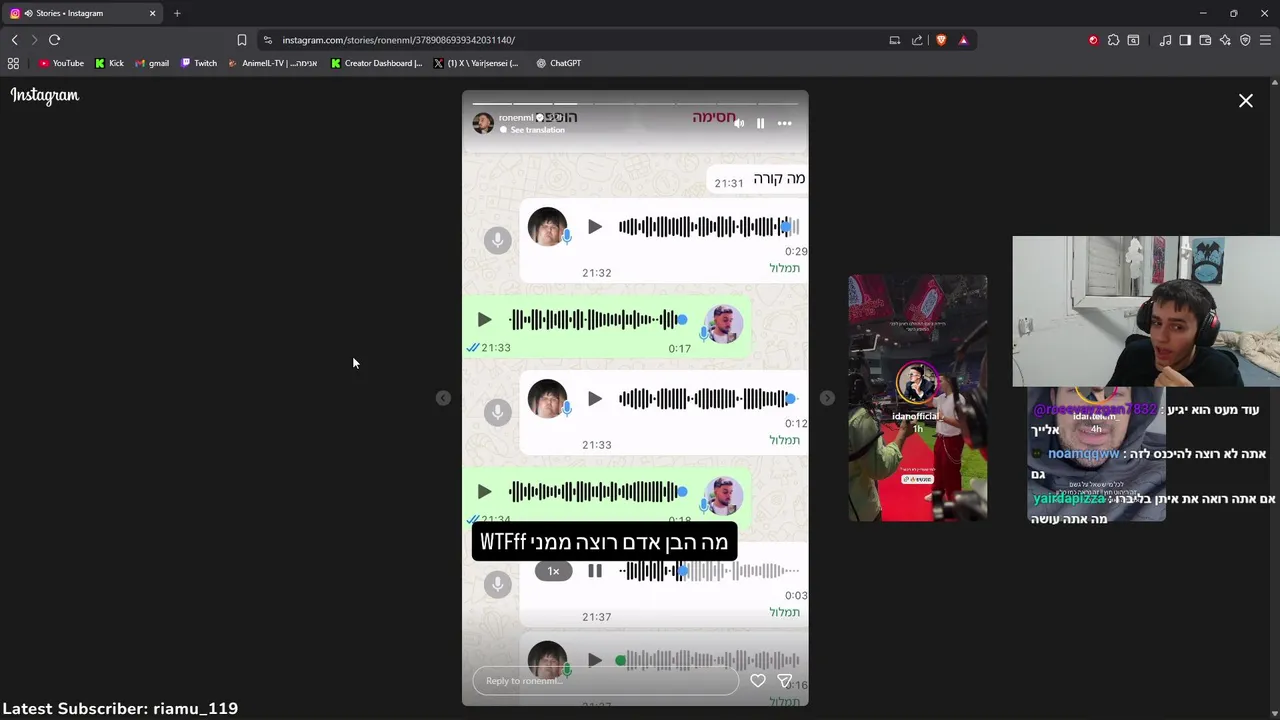The image size is (1280, 720).
Task: Open the Kick bookmark
Action: point(110,63)
